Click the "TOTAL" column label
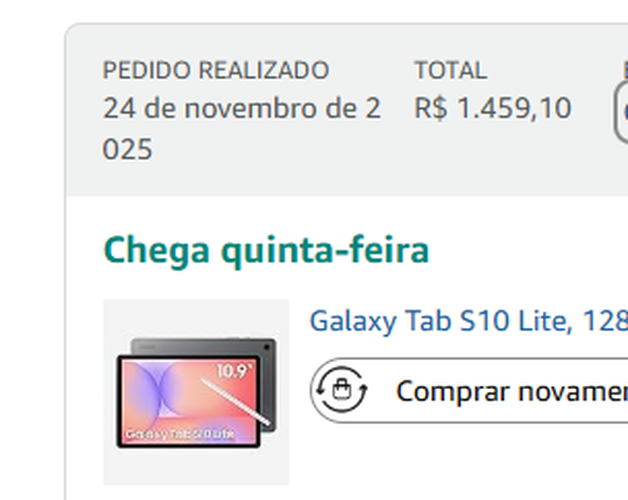628x500 pixels. 450,71
